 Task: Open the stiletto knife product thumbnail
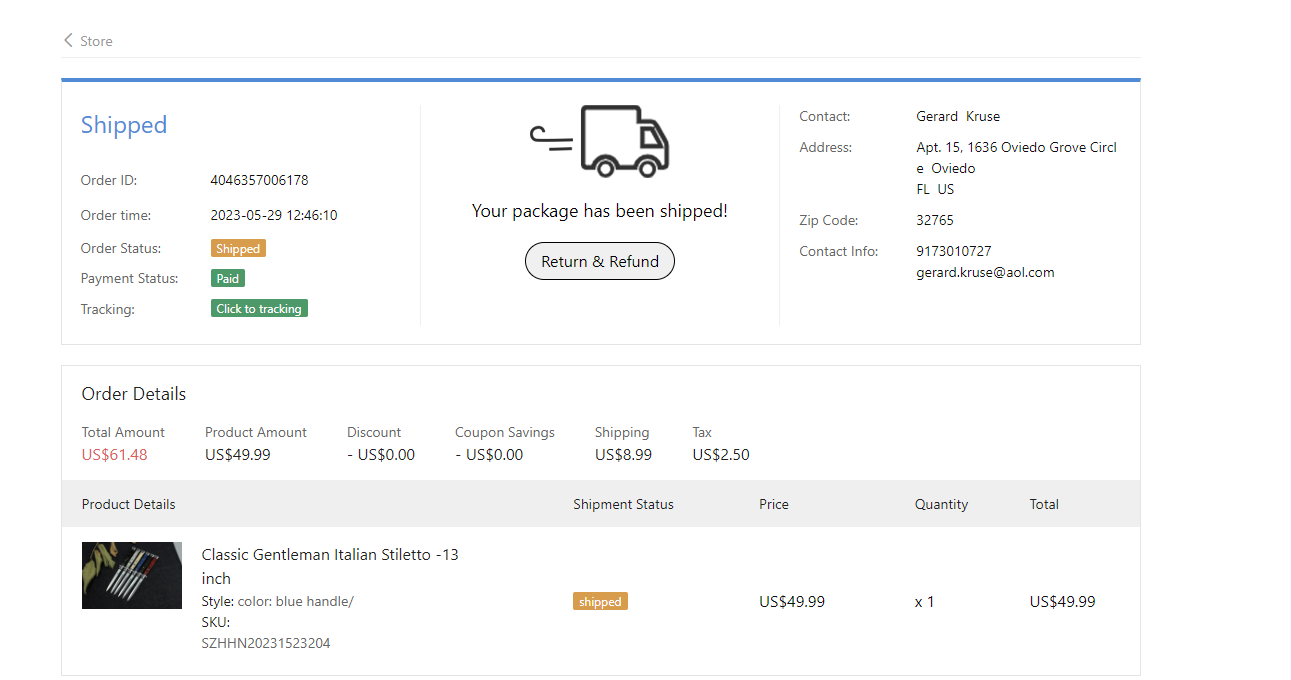pos(132,576)
